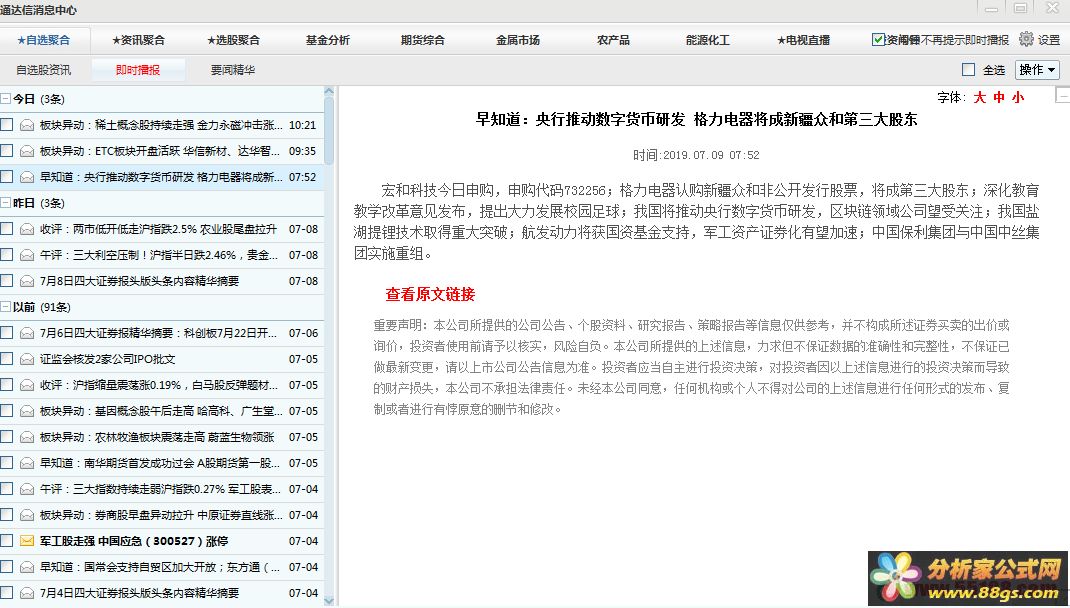The image size is (1070, 608).
Task: Switch to ★资讯聚合 tab
Action: (x=139, y=40)
